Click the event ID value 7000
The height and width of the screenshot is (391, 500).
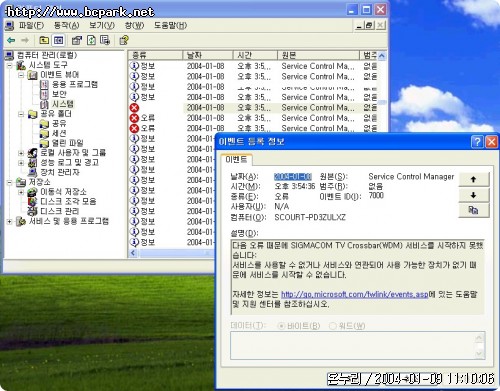(376, 195)
